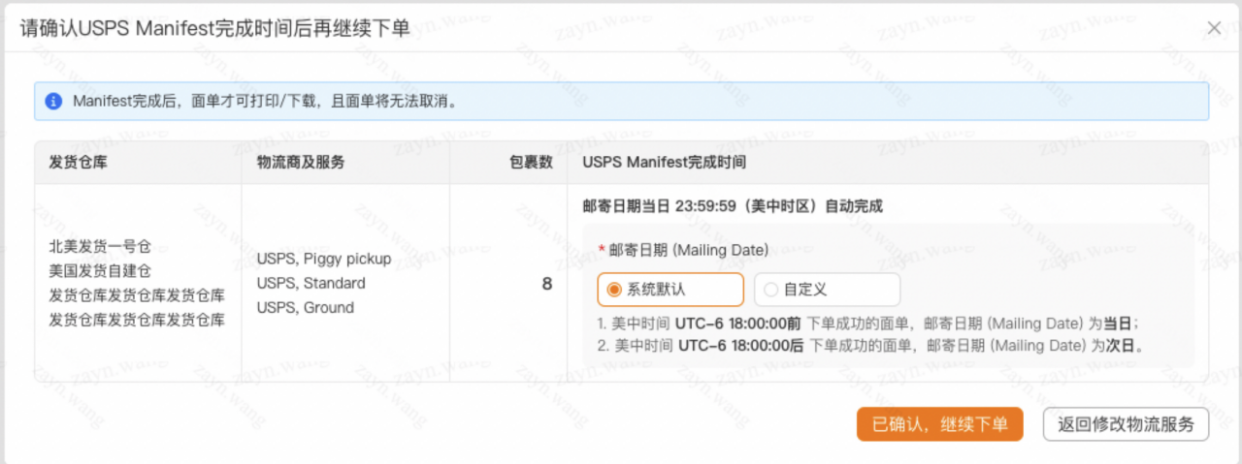The image size is (1242, 464).
Task: Click 返回修改物流服务 button
Action: coord(1126,424)
